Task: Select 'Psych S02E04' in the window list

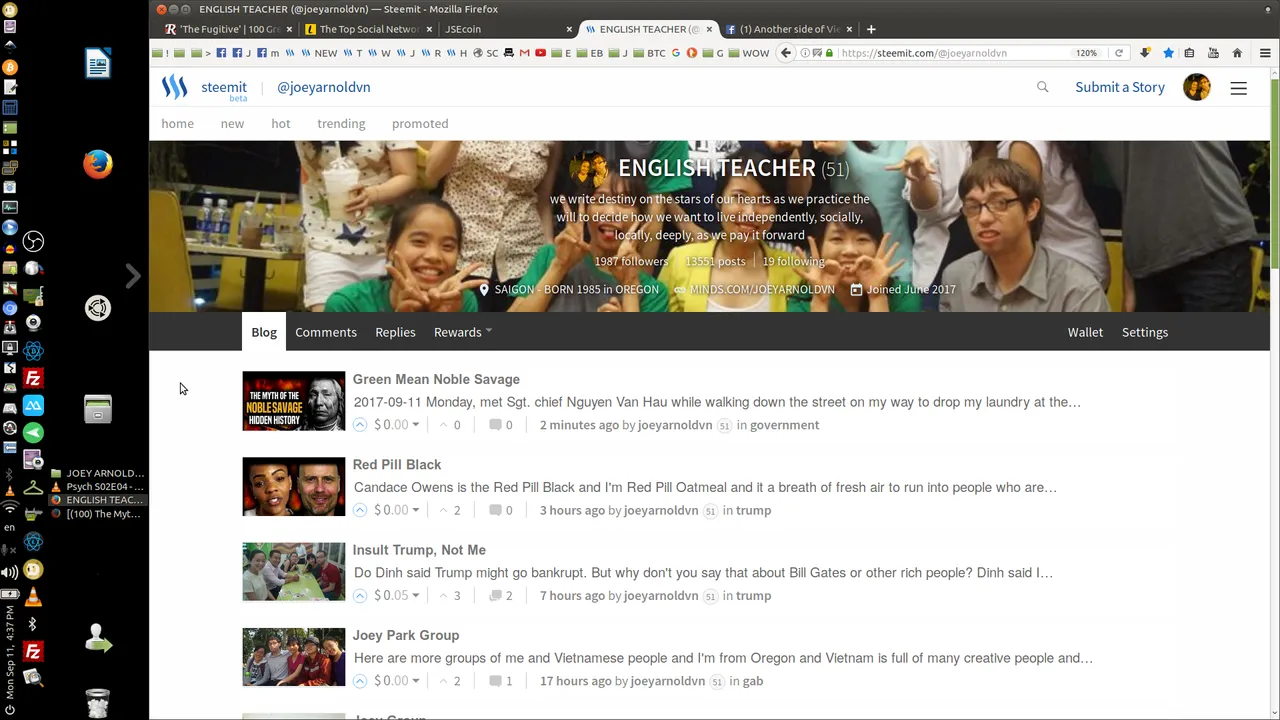Action: (x=97, y=487)
